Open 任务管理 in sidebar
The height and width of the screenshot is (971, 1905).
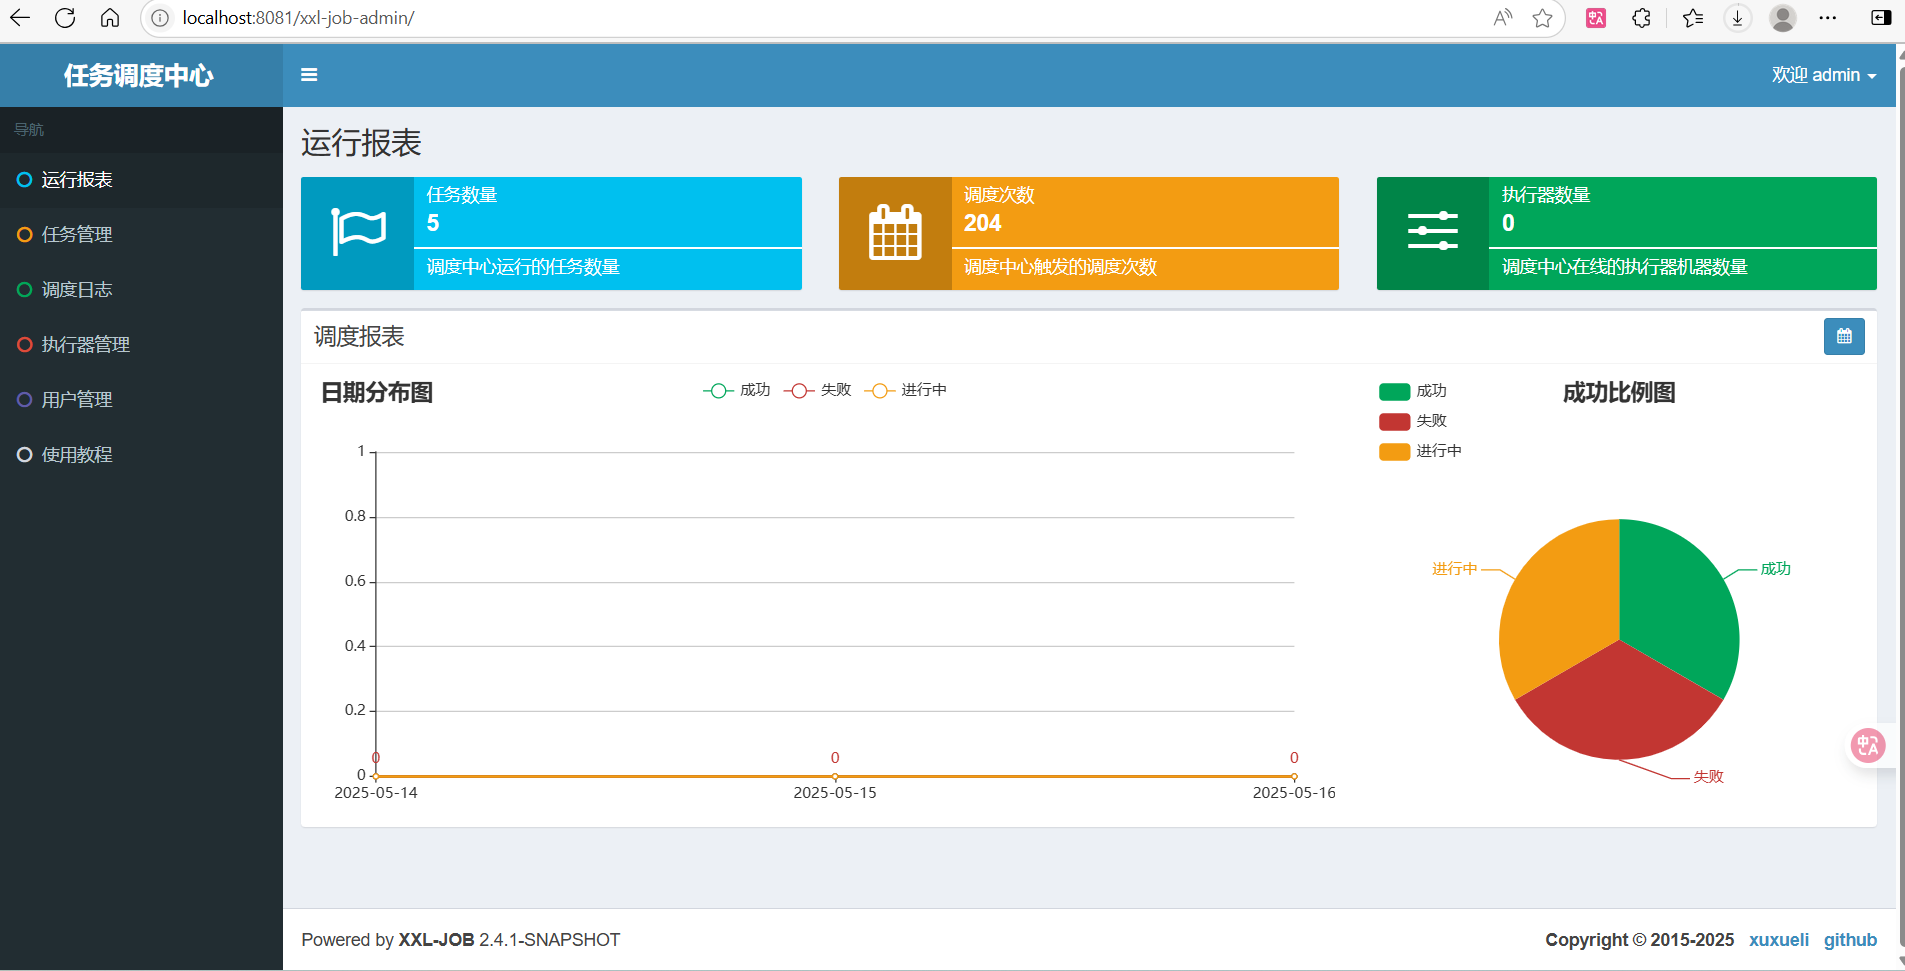click(141, 235)
